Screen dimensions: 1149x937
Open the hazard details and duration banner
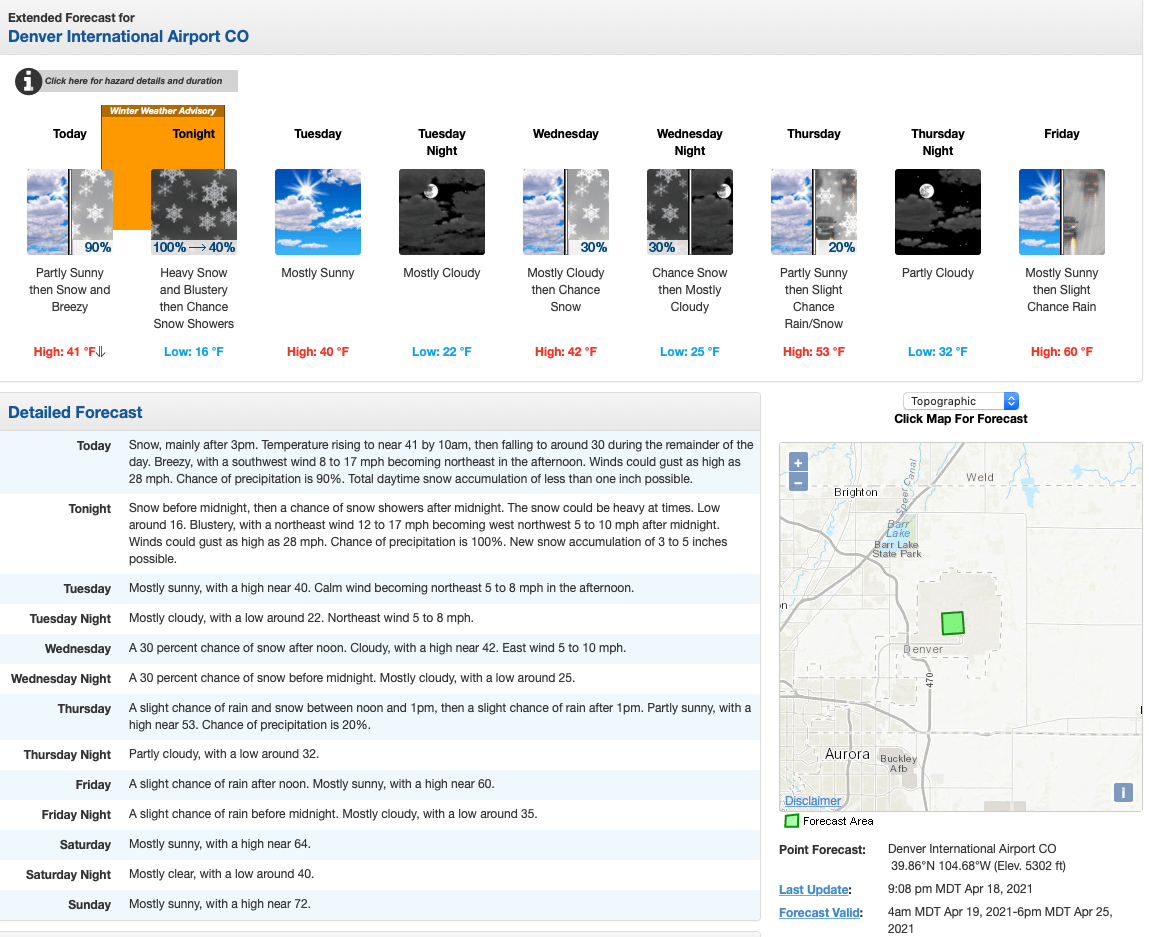[133, 81]
